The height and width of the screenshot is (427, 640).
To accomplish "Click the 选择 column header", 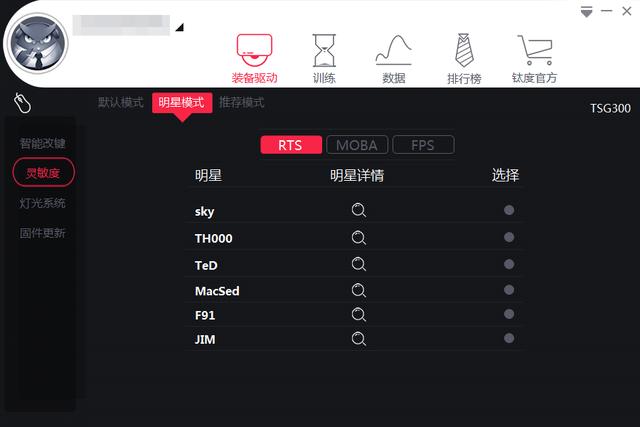I will pos(505,176).
